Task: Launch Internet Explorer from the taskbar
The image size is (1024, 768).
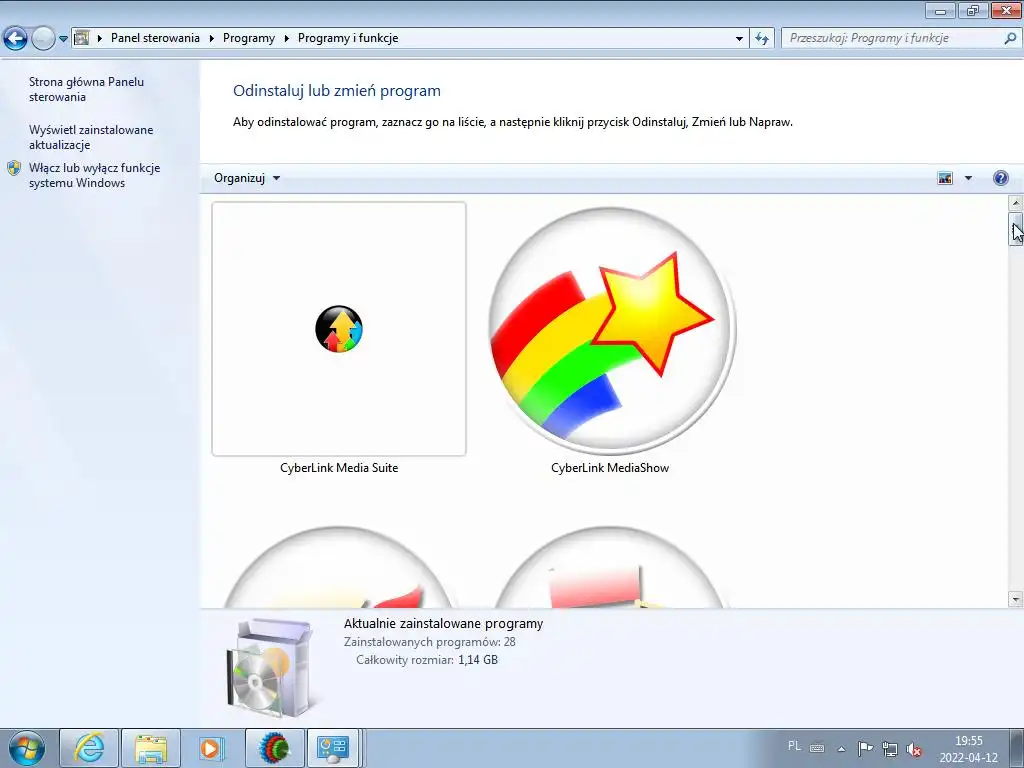Action: [x=89, y=748]
